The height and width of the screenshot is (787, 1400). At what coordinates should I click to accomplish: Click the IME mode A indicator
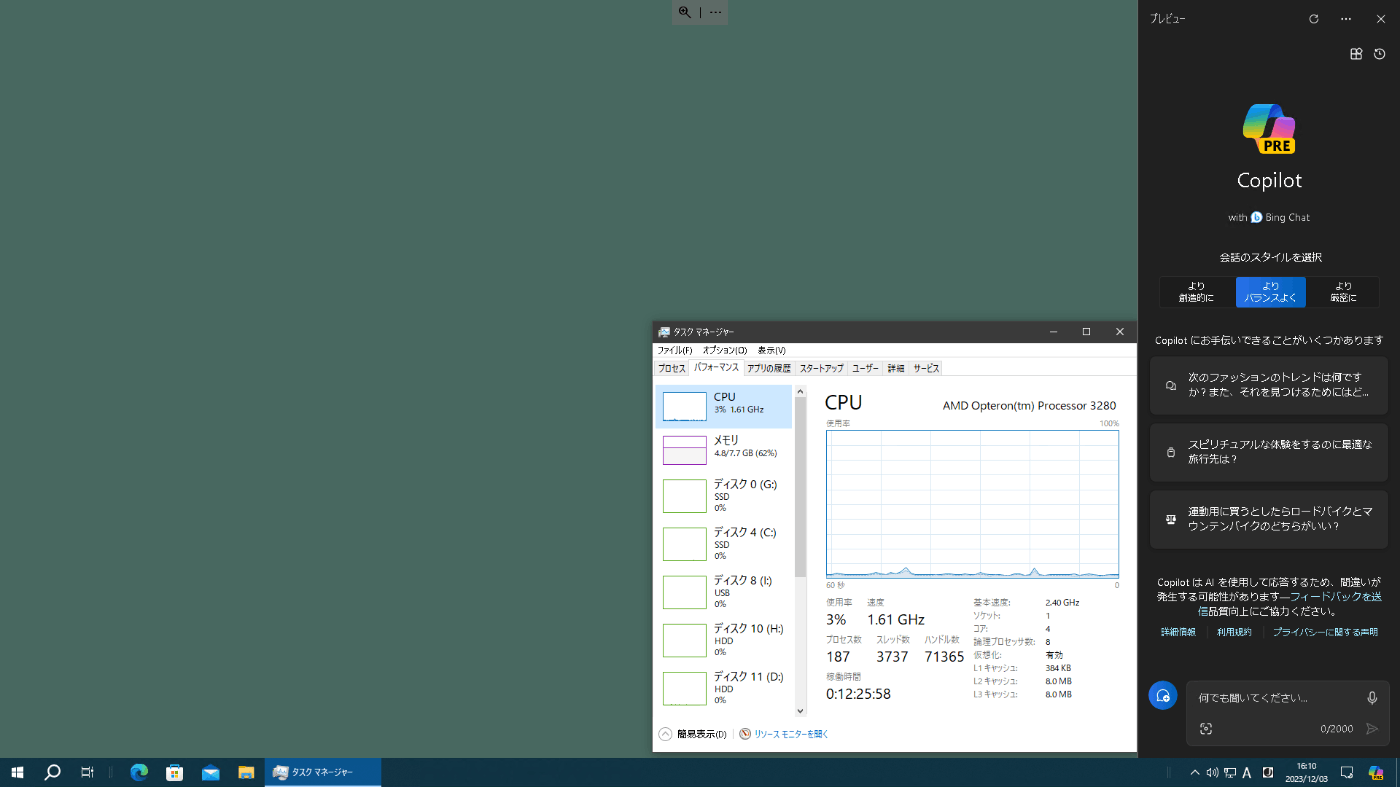(x=1247, y=772)
